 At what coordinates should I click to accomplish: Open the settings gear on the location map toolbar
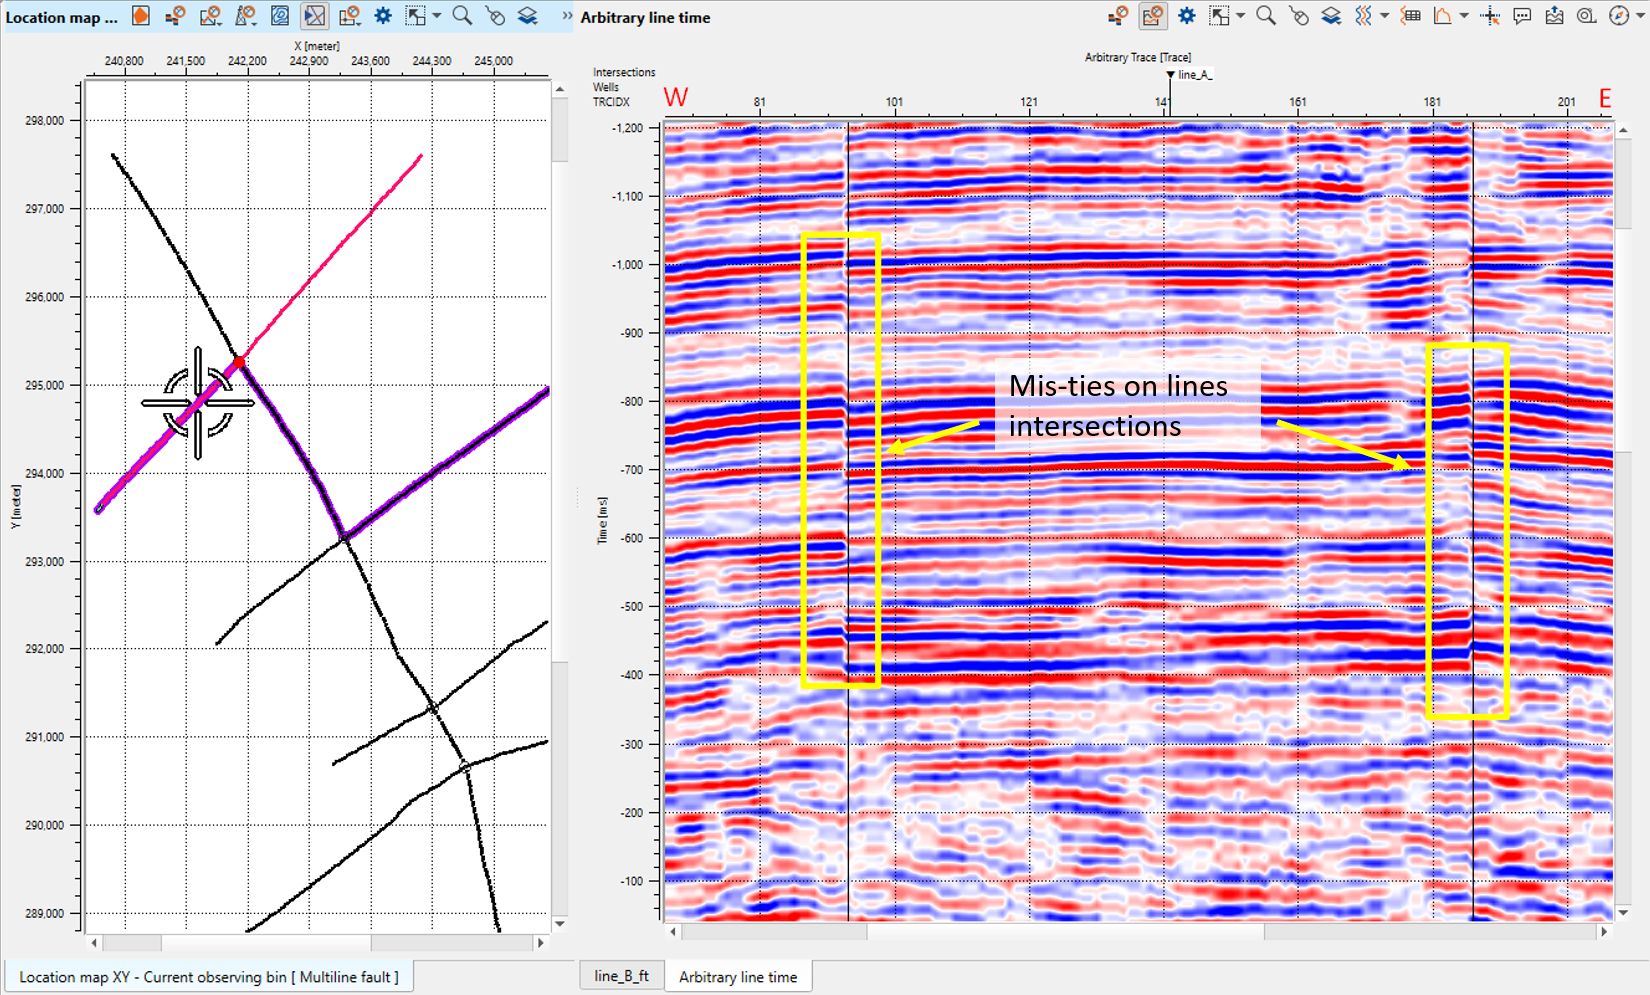tap(382, 16)
